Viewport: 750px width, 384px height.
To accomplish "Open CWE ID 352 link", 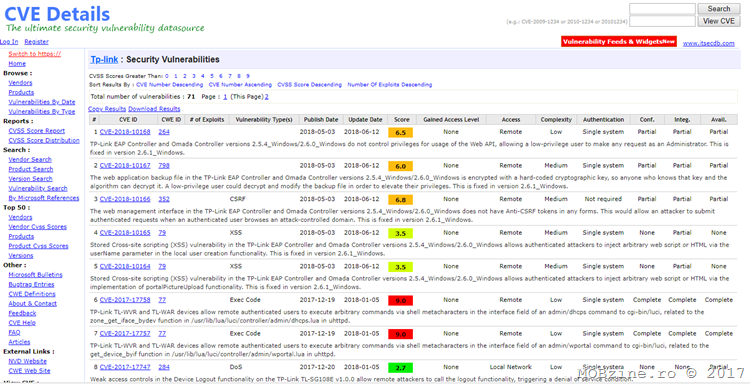I will [164, 199].
